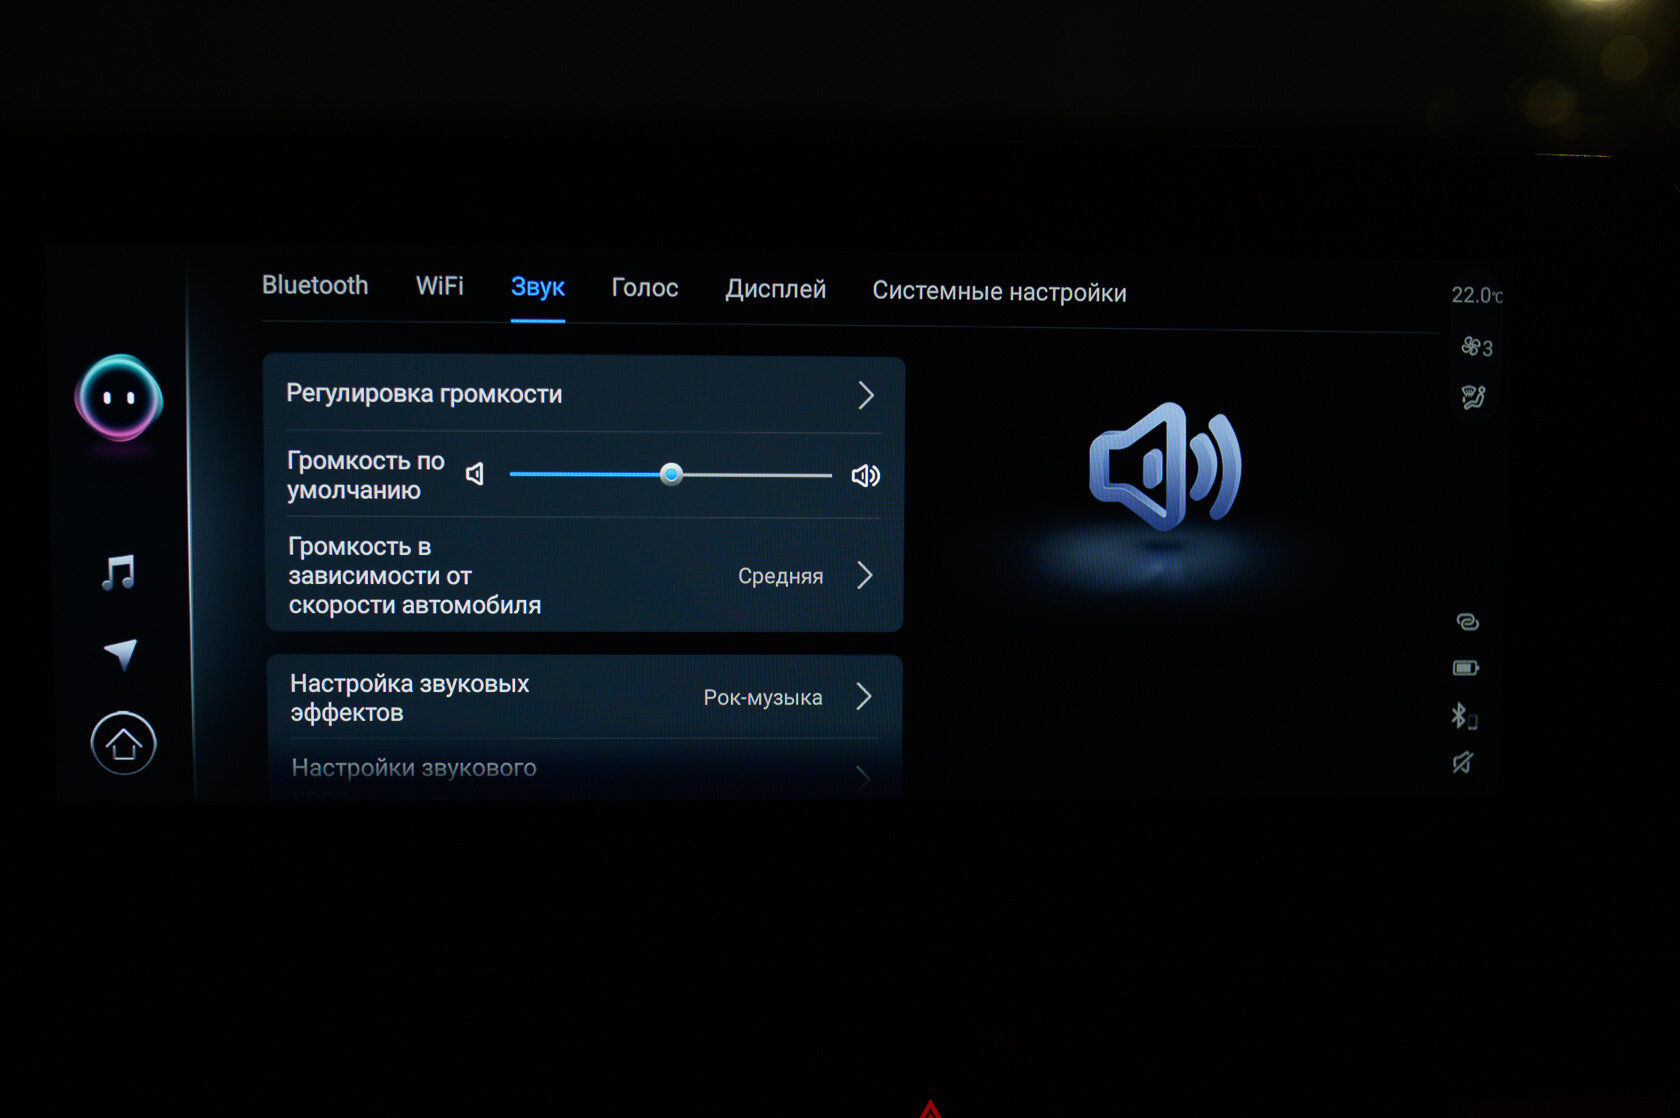Tap the Рок-музыка value
The image size is (1680, 1118).
763,697
